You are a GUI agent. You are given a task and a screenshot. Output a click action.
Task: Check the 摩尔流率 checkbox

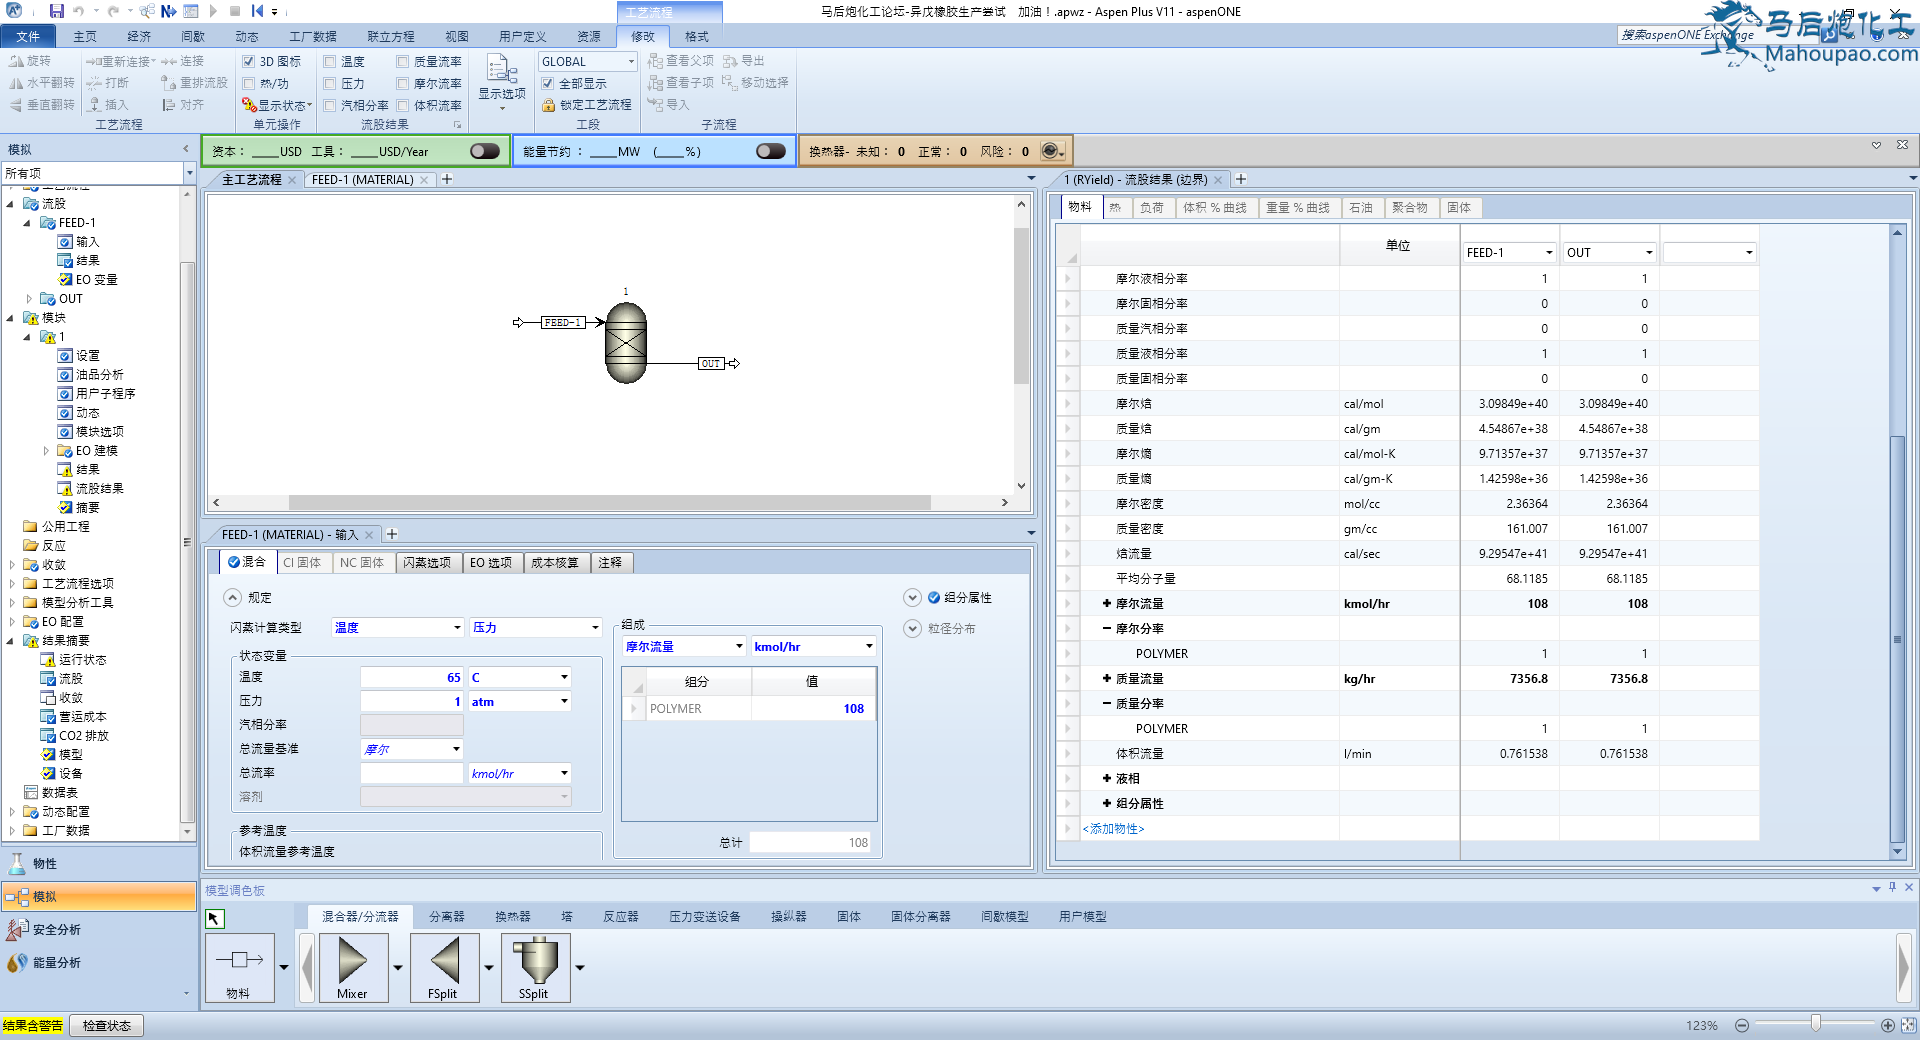tap(403, 84)
